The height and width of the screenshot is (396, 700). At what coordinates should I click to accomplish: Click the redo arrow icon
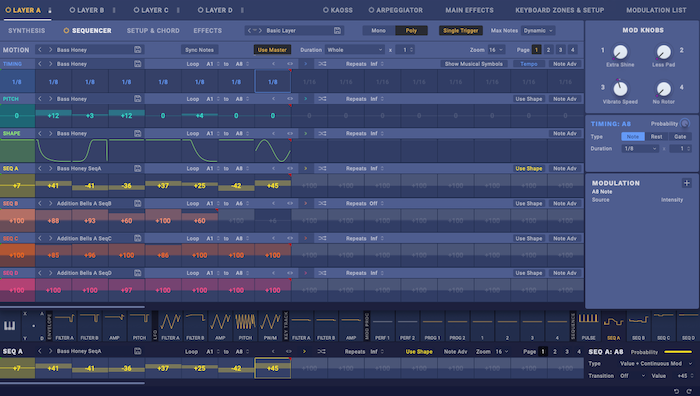coord(689,391)
